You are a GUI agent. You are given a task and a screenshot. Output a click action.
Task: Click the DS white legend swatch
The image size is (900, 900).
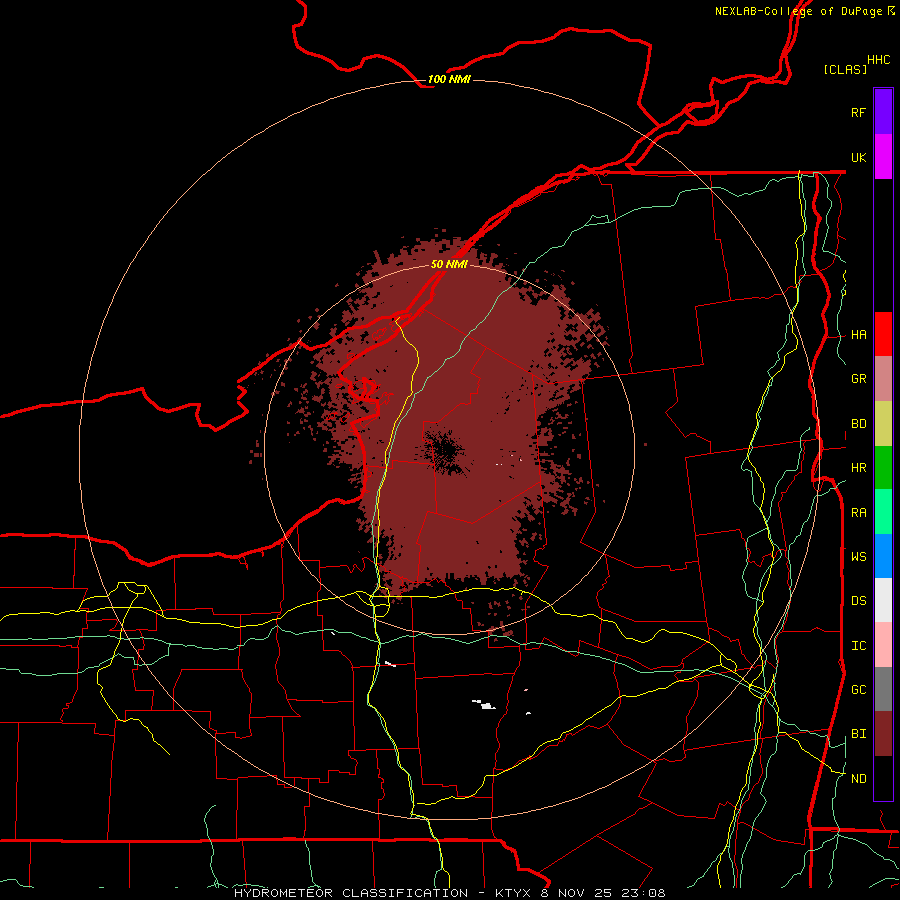883,600
